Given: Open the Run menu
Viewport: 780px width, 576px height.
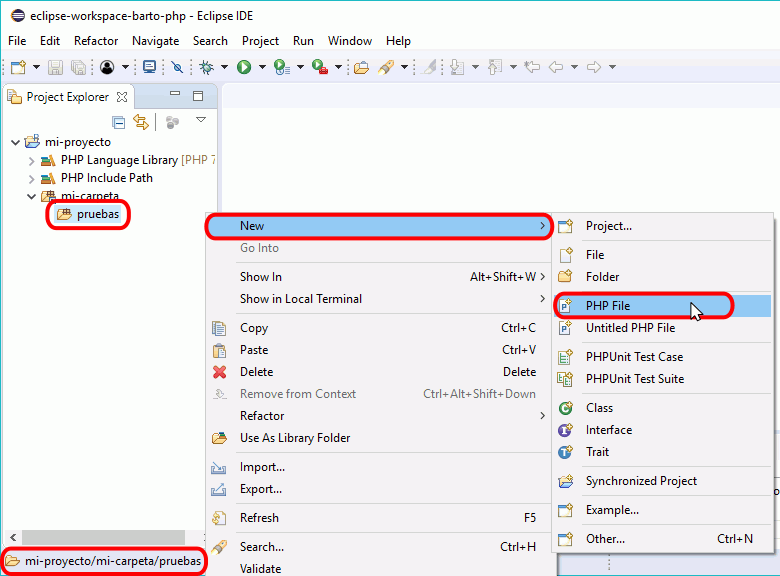Looking at the screenshot, I should 303,41.
